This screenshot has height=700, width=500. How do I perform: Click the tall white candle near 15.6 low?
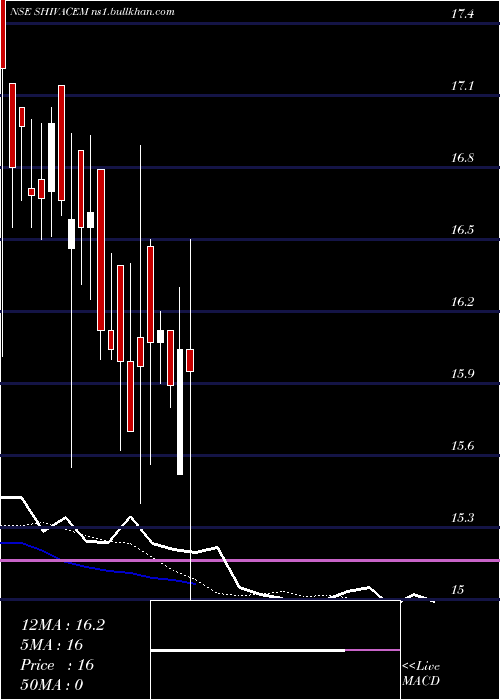click(180, 412)
